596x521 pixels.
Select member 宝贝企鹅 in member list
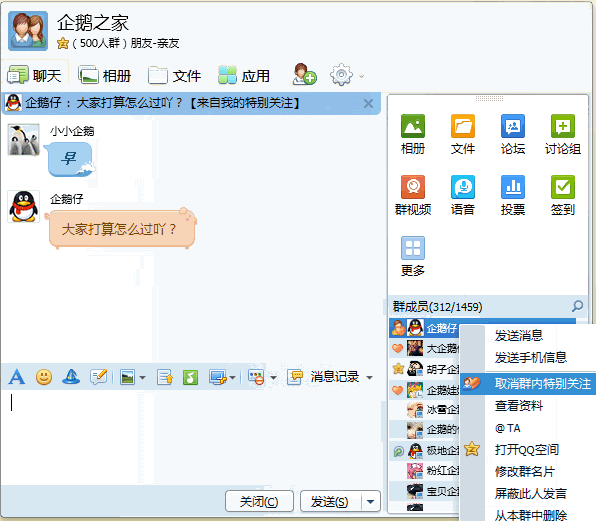[425, 491]
